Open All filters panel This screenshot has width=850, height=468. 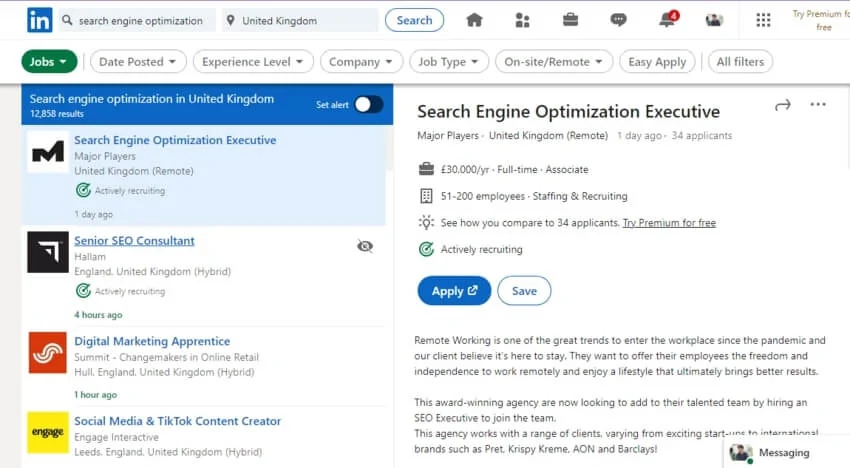click(x=740, y=62)
